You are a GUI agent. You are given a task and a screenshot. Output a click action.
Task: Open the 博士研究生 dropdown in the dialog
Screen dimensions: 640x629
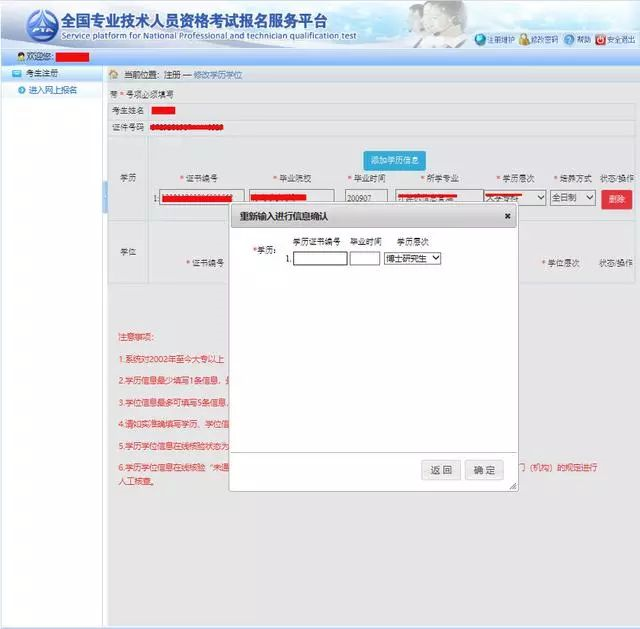click(413, 258)
